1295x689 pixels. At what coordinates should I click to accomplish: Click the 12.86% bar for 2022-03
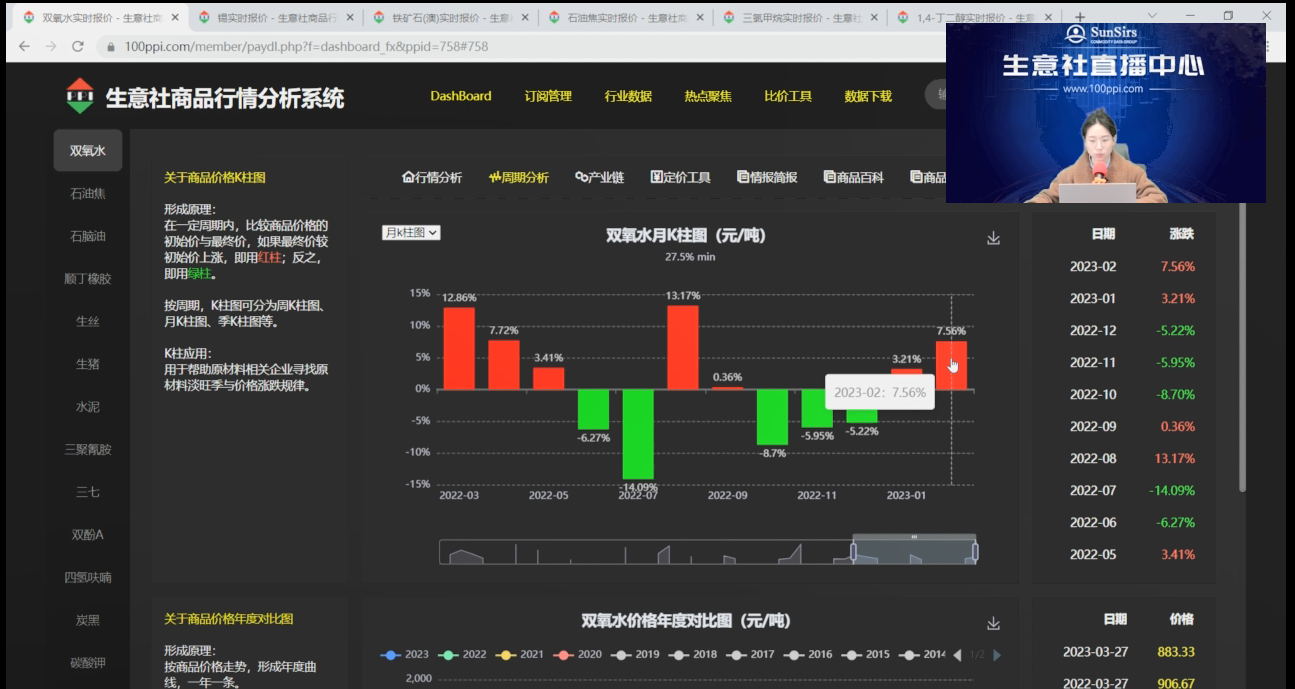coord(459,348)
